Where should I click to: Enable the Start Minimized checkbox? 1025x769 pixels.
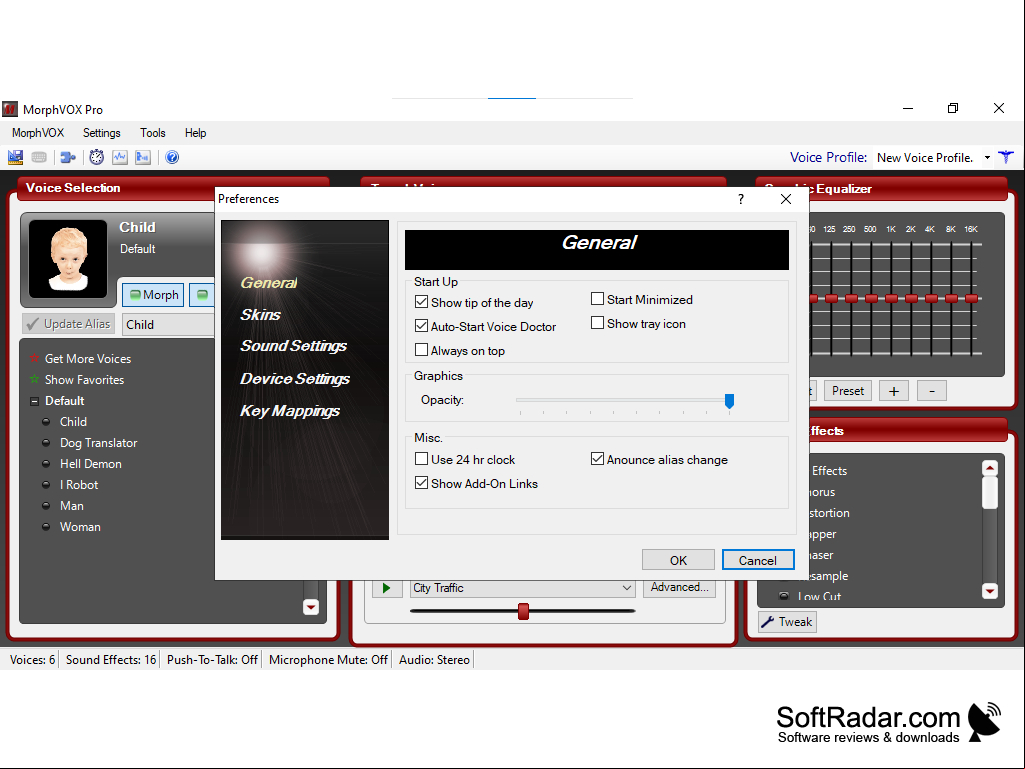[x=597, y=299]
